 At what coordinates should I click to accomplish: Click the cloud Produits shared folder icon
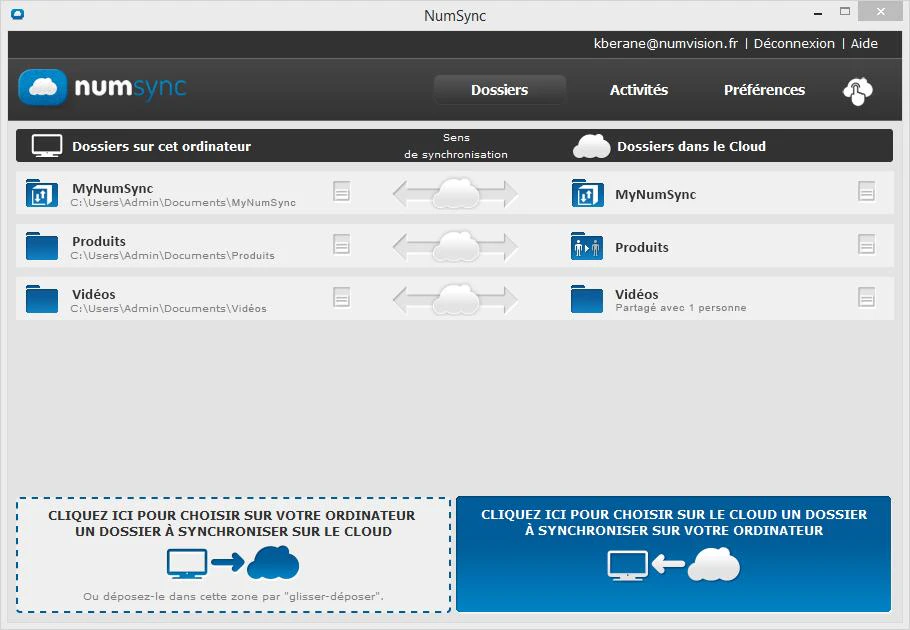point(587,246)
